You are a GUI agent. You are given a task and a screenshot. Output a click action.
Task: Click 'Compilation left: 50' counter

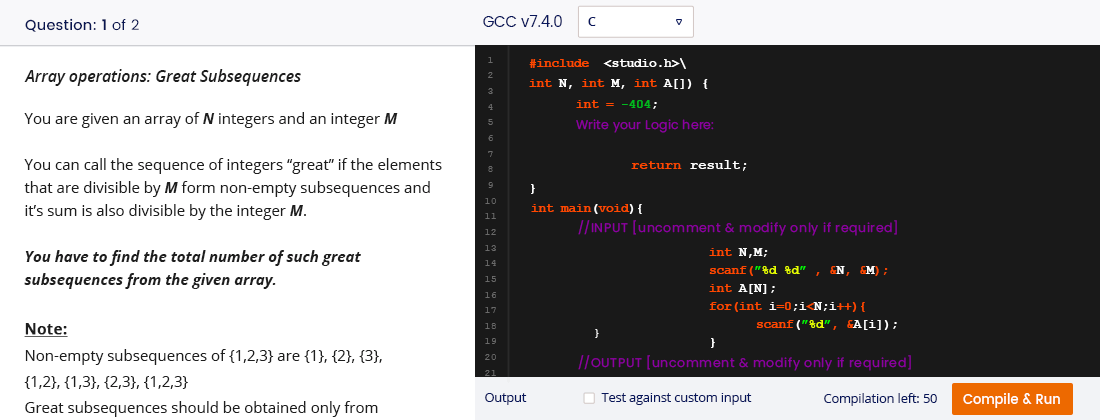point(880,398)
